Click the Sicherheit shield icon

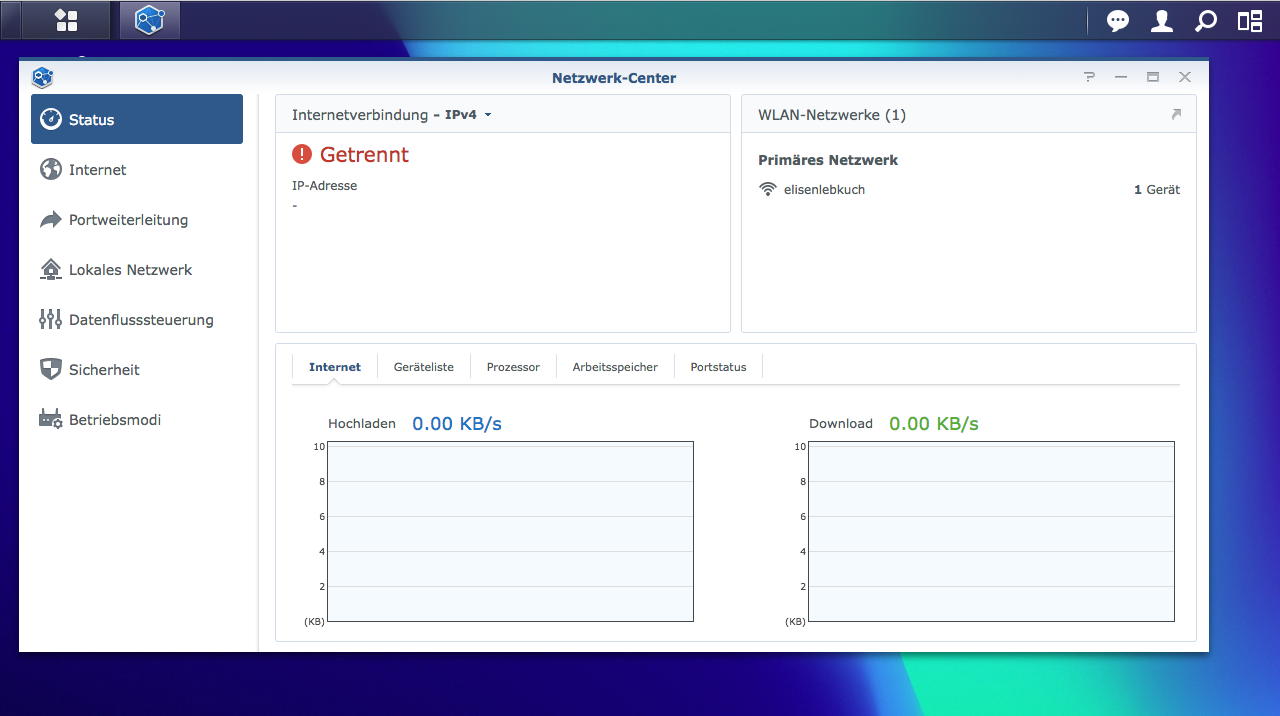(x=51, y=369)
